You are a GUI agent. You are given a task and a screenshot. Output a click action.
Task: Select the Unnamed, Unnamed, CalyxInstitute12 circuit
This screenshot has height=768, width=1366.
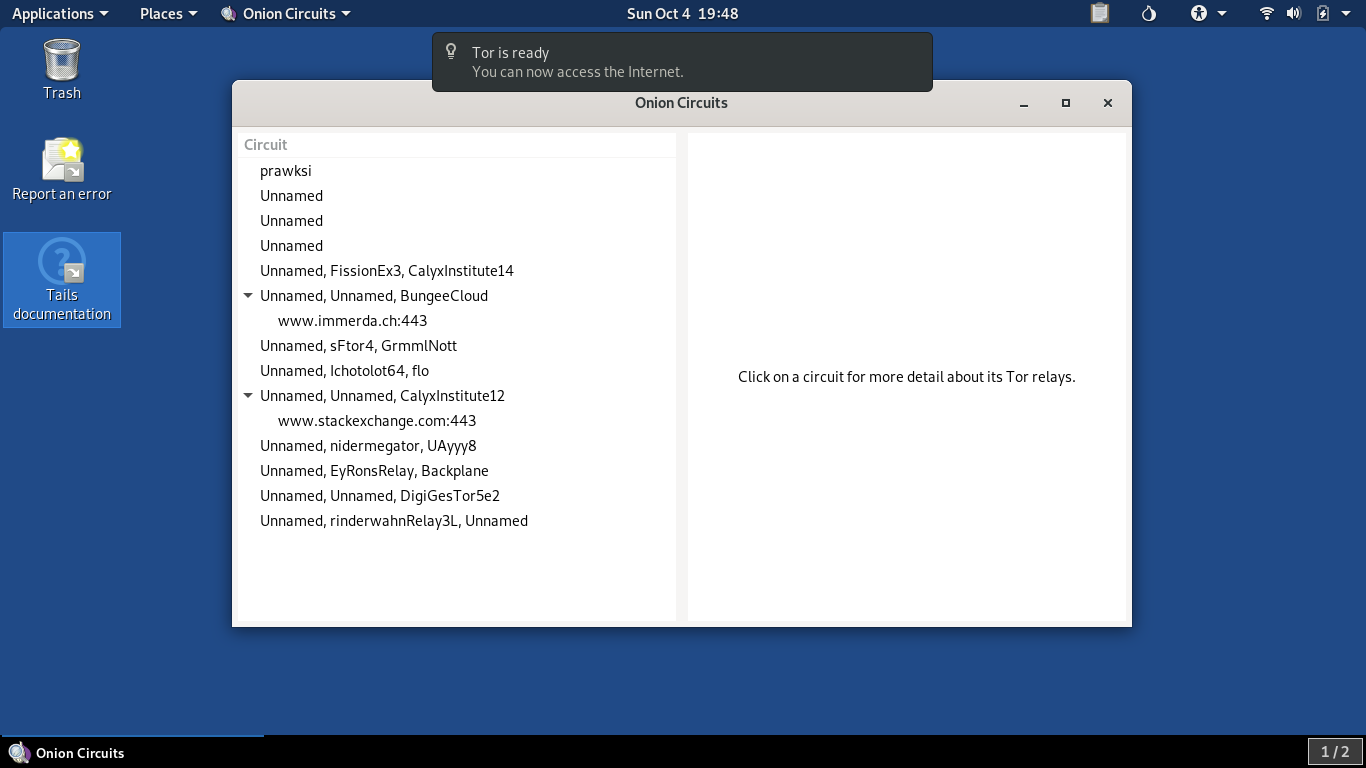(x=456, y=396)
